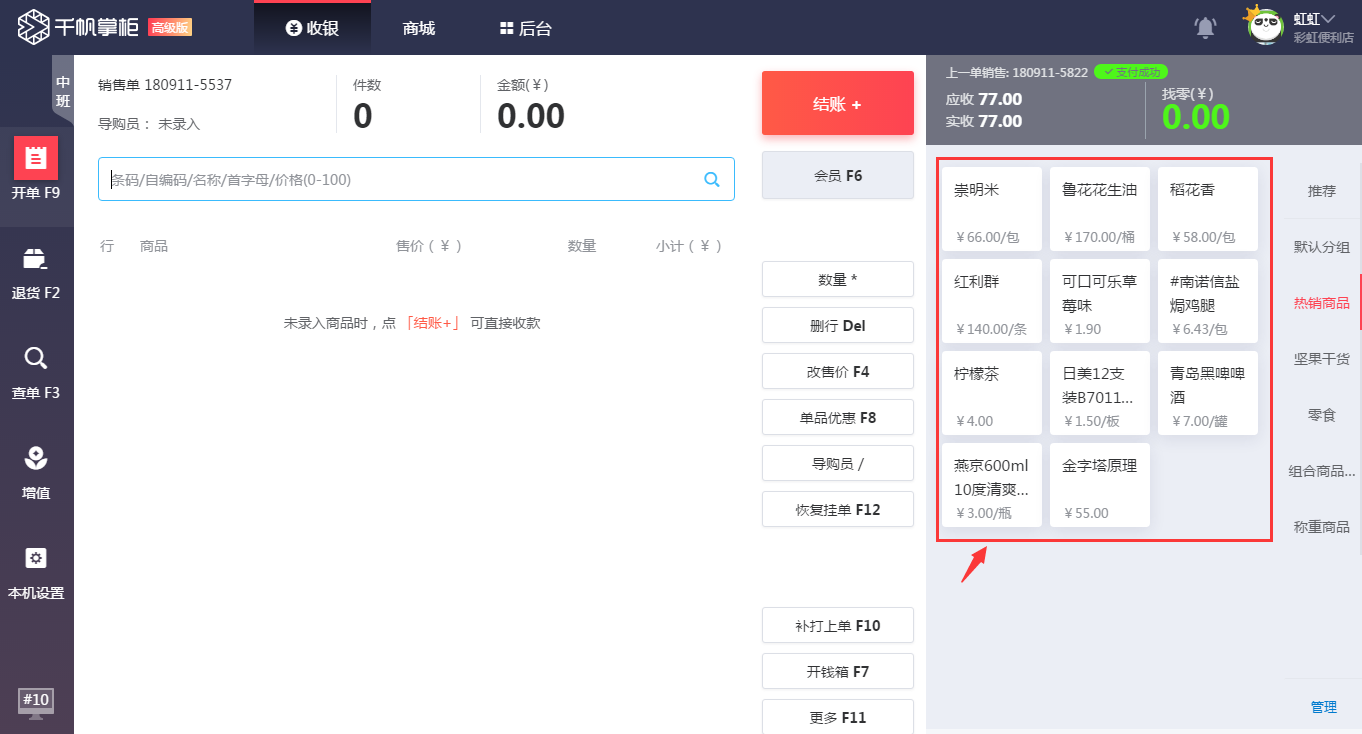Select the 坚果干货 category
Image resolution: width=1362 pixels, height=734 pixels.
1322,359
